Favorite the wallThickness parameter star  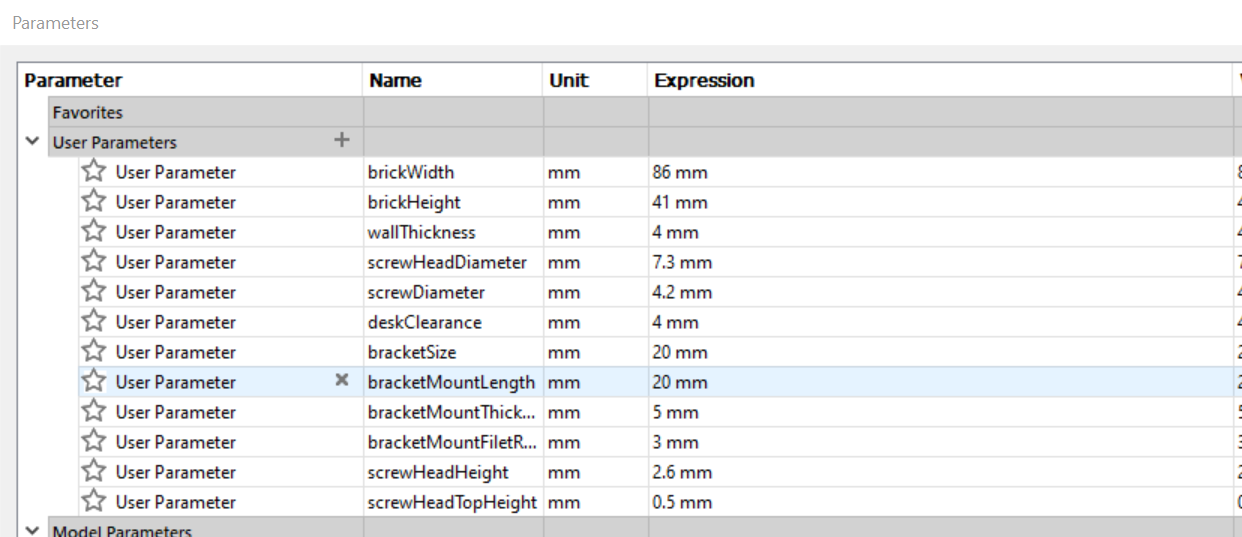point(94,231)
